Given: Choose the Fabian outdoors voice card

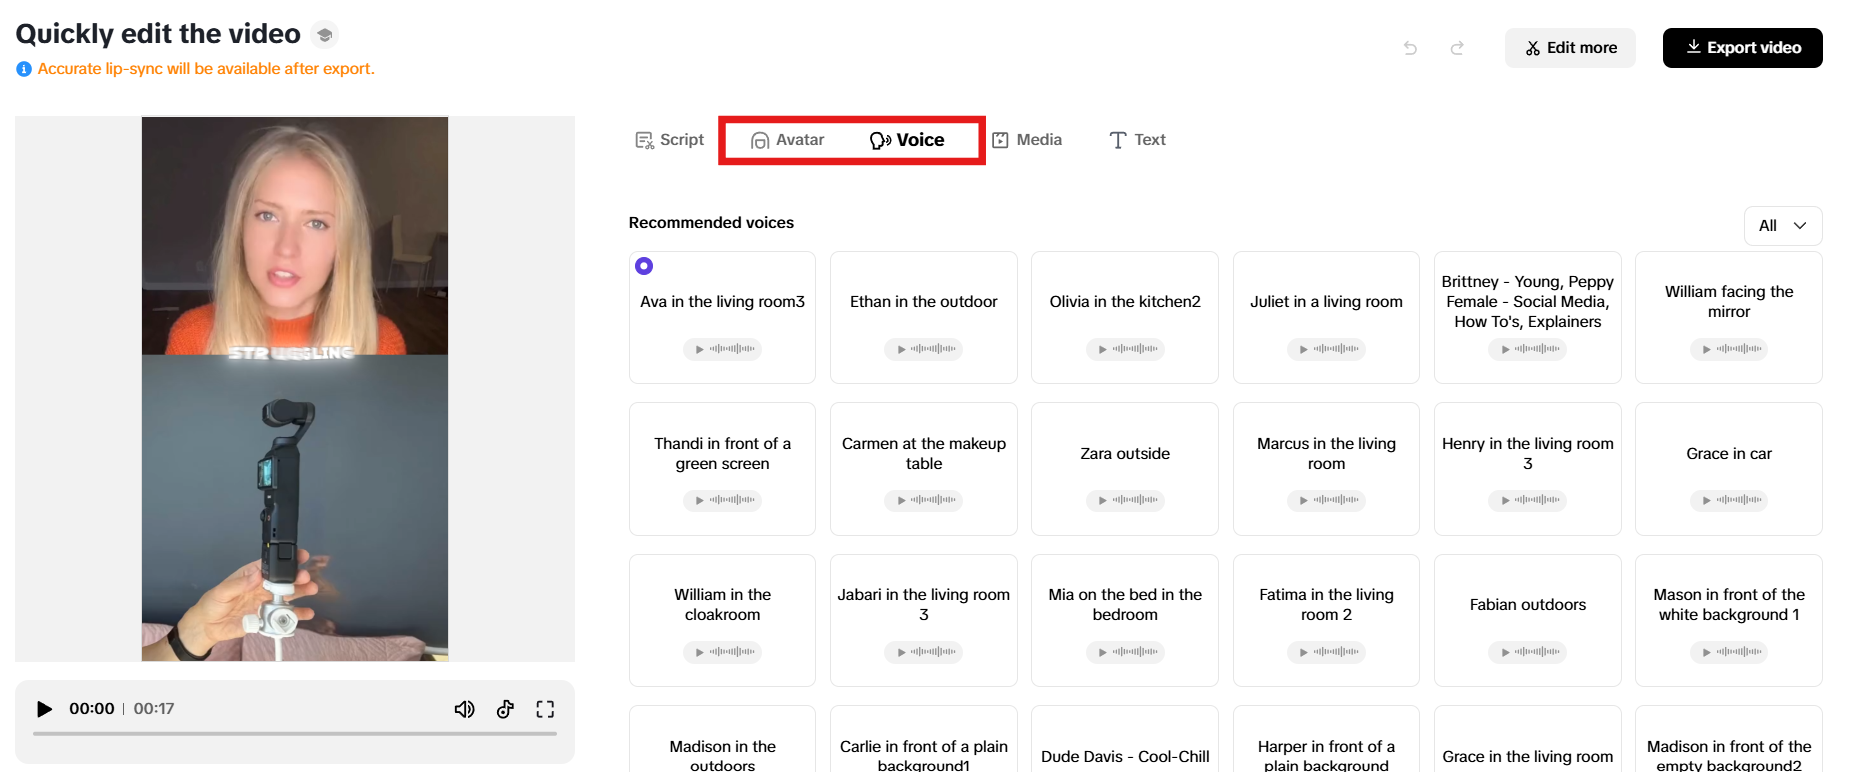Looking at the screenshot, I should coord(1527,606).
